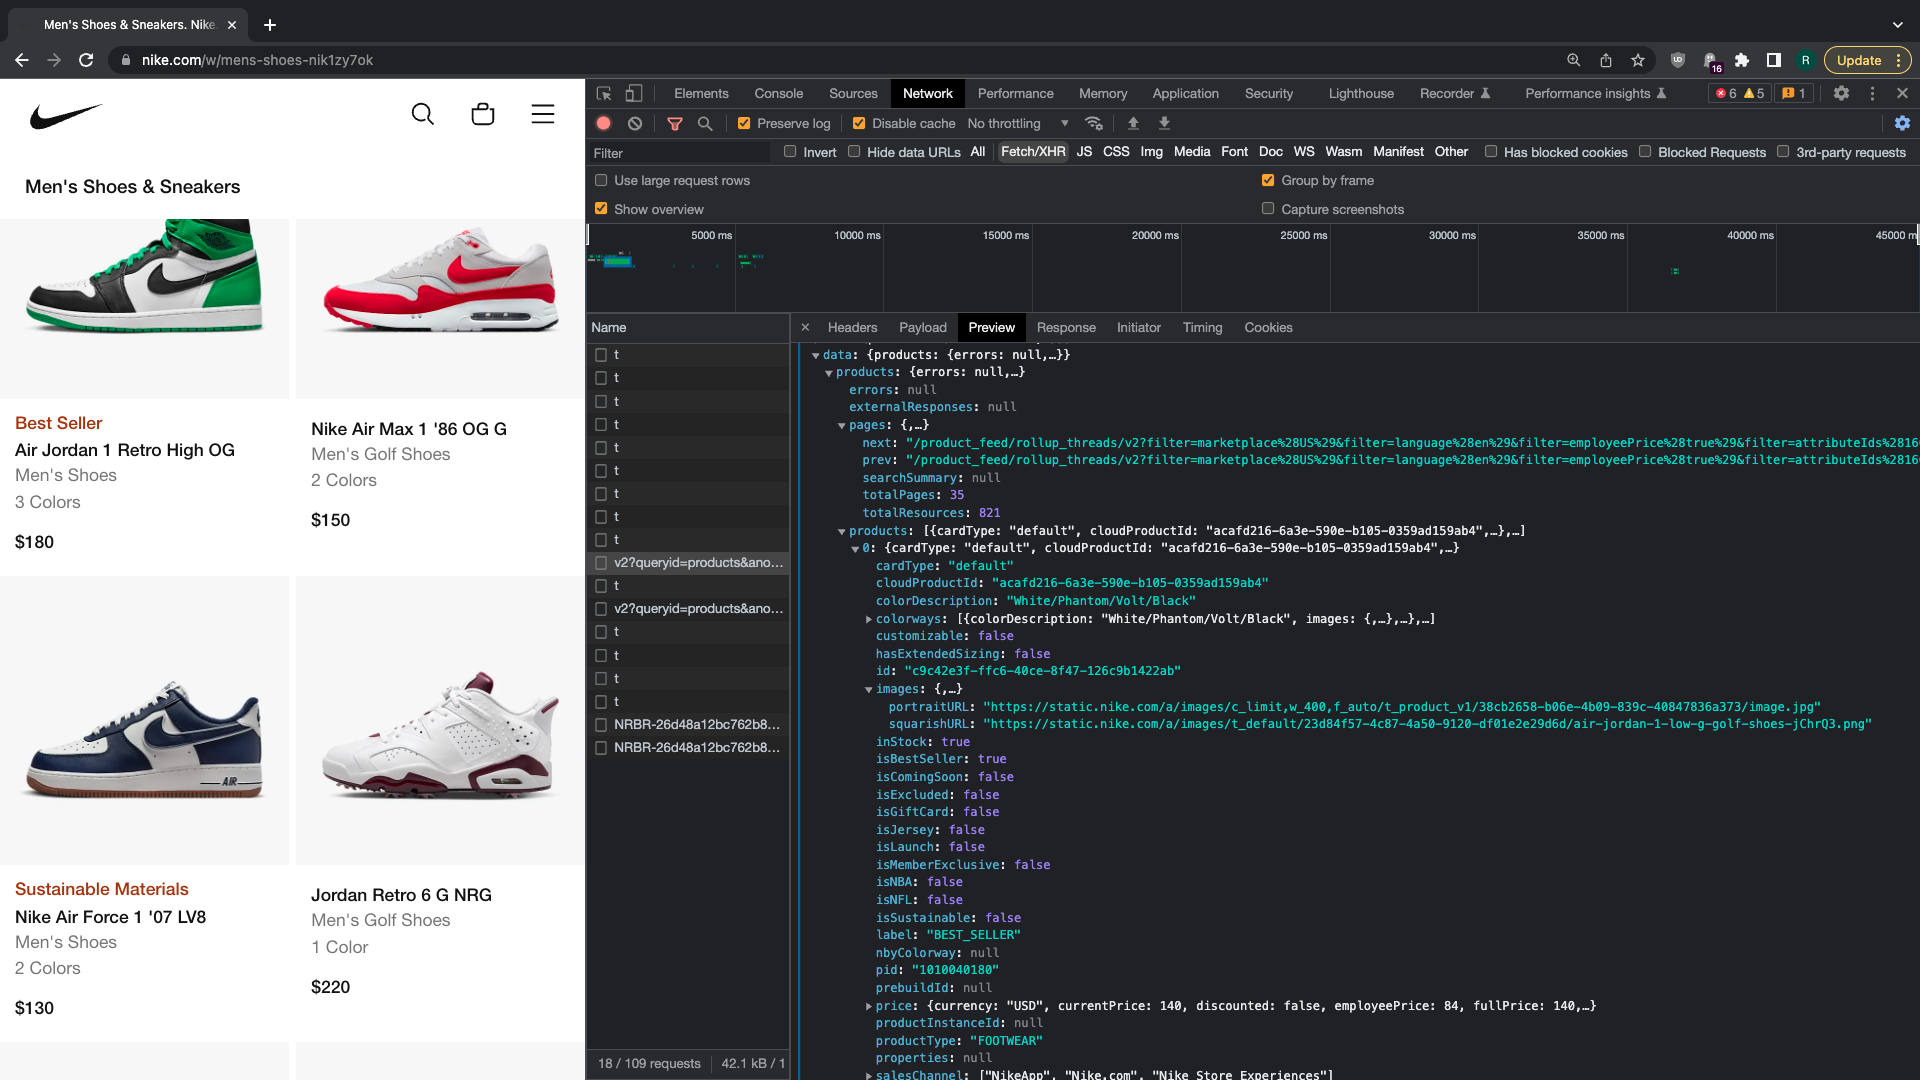
Task: Clear the network log
Action: pyautogui.click(x=635, y=123)
